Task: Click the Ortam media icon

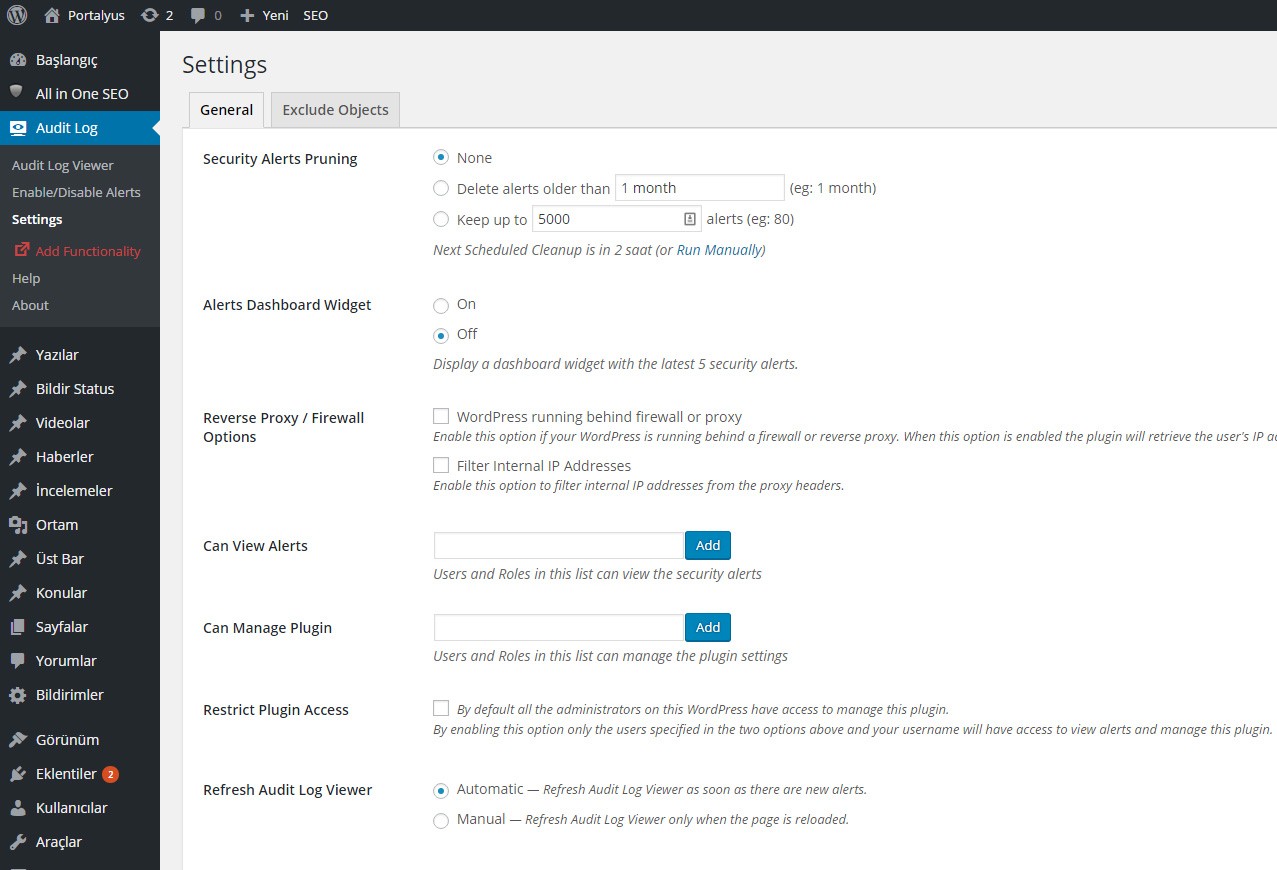Action: click(x=17, y=525)
